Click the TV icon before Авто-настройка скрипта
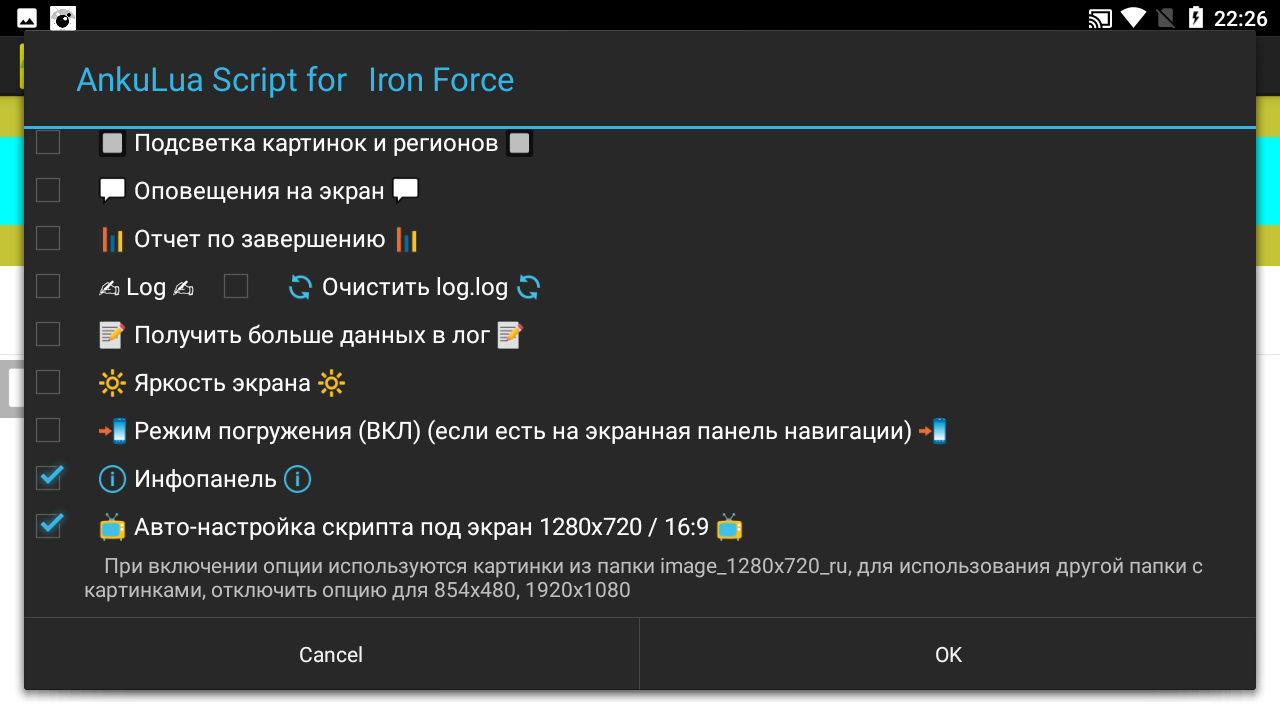 [112, 527]
